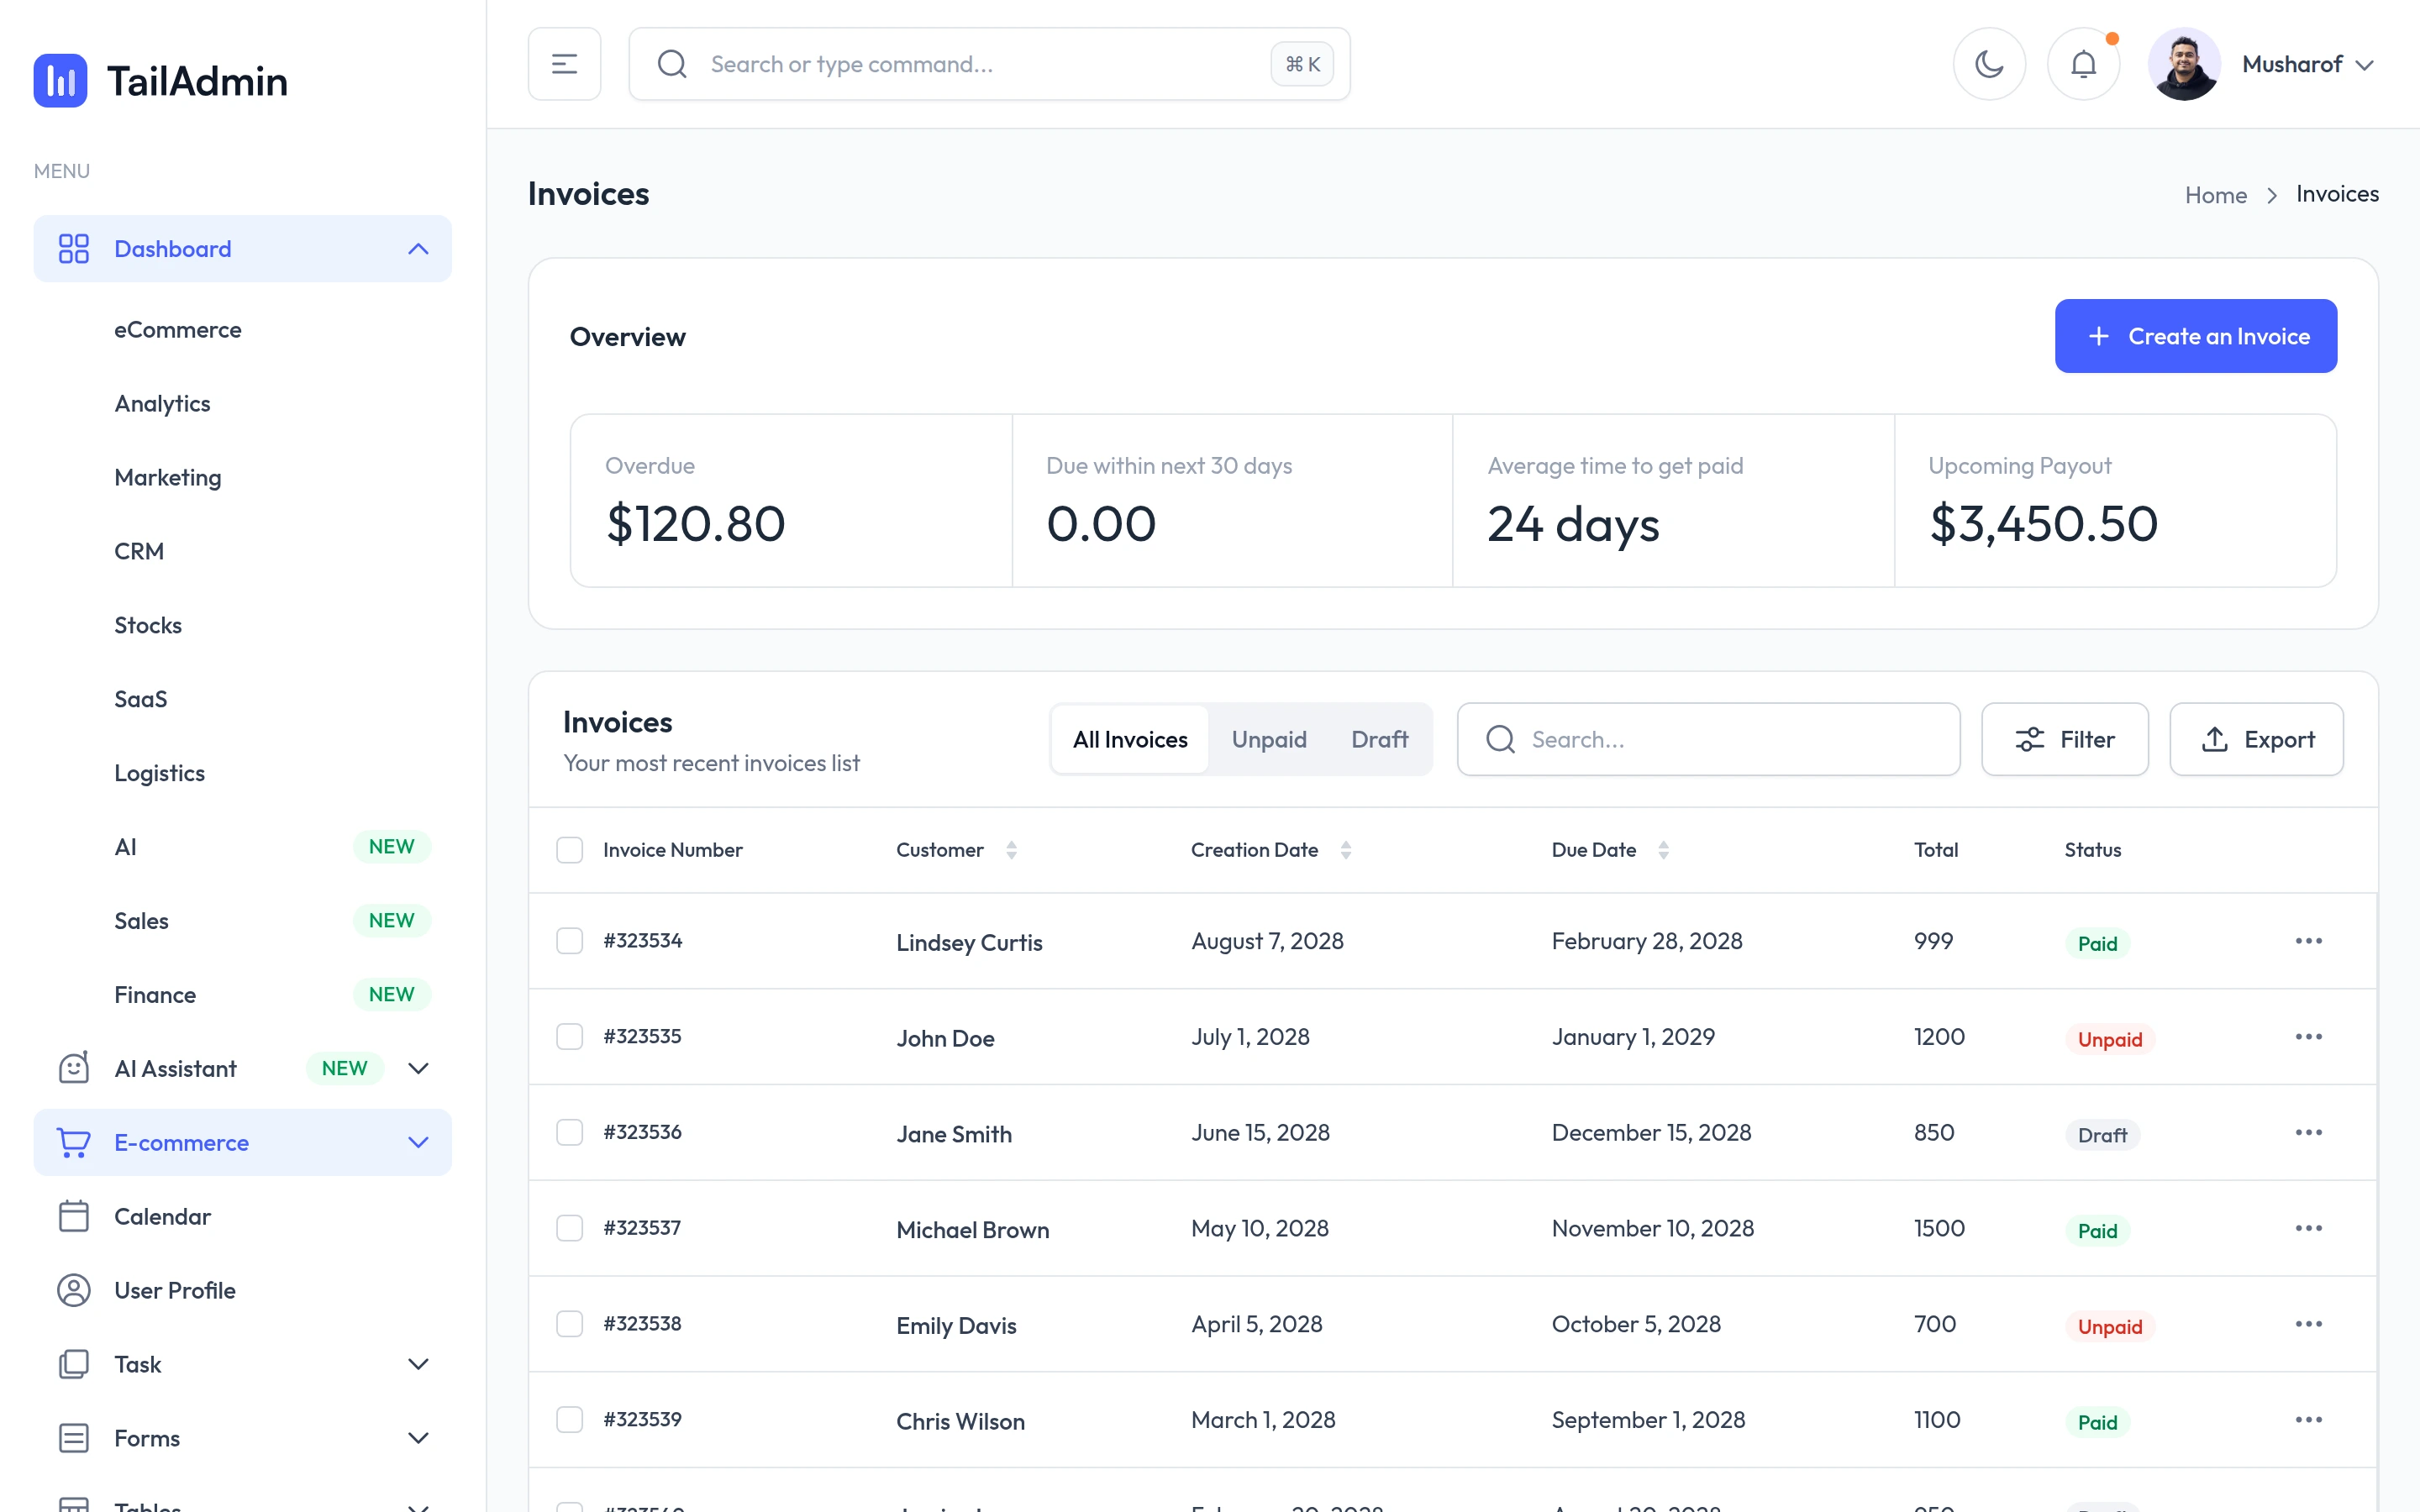Open actions menu for Lindsey Curtis invoice
This screenshot has width=2420, height=1512.
(x=2308, y=941)
